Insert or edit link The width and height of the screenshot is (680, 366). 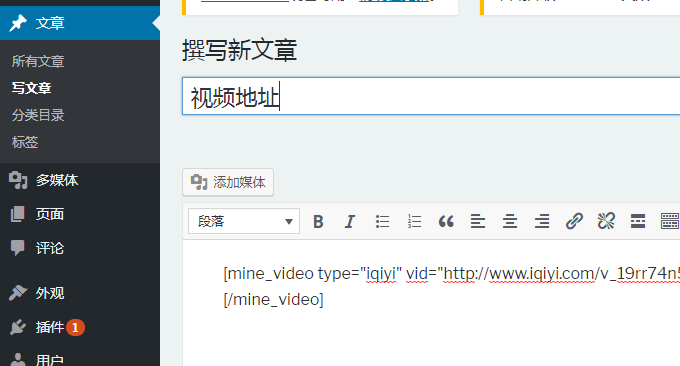(574, 222)
